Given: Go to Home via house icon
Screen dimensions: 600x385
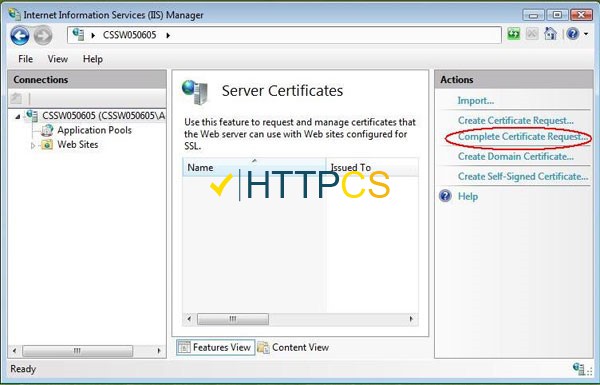Looking at the screenshot, I should click(x=550, y=34).
